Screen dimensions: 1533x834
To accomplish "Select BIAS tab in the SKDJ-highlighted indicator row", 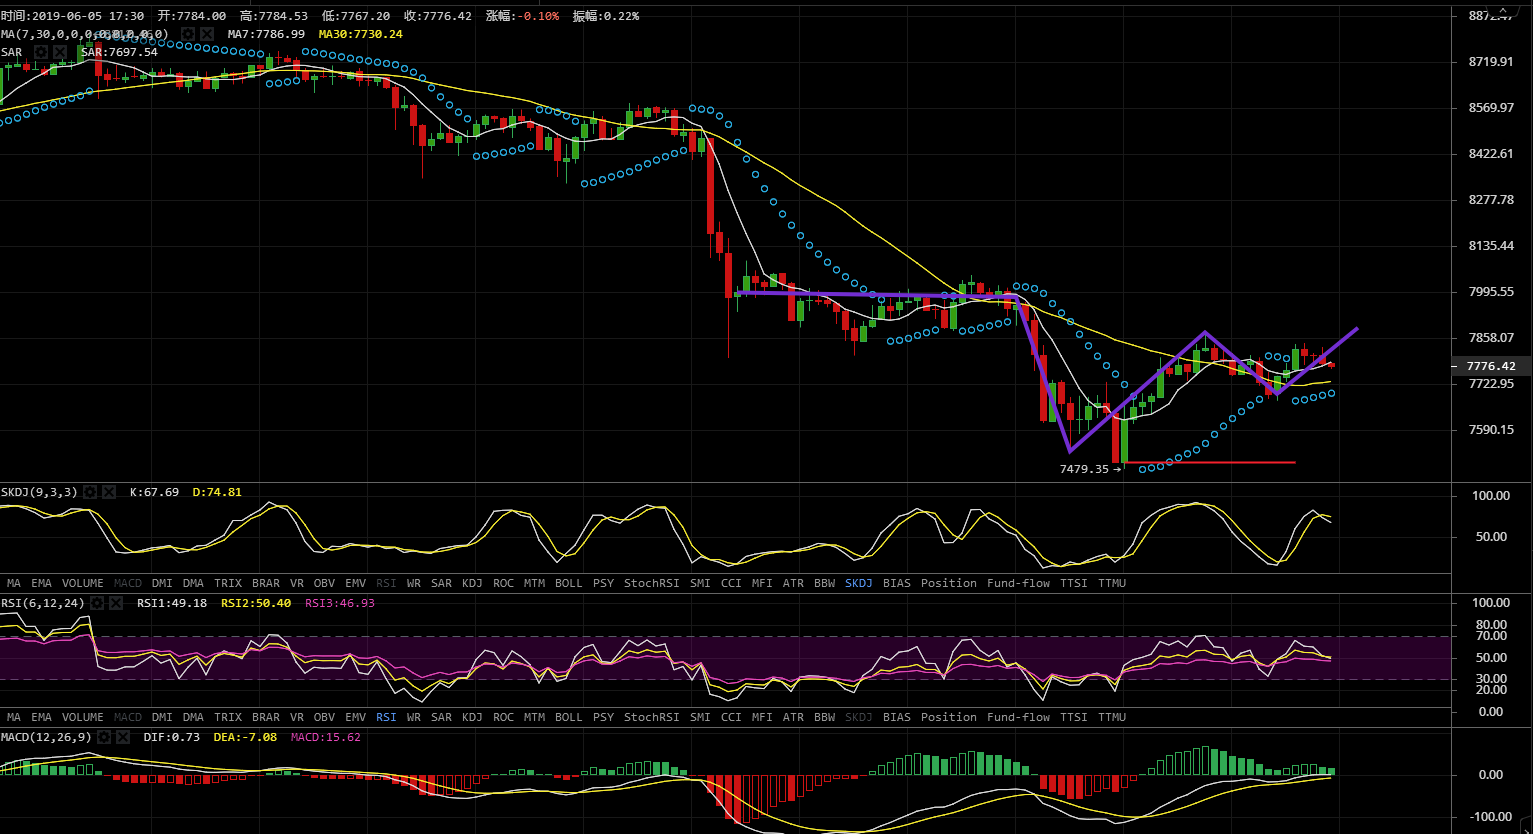I will point(897,583).
